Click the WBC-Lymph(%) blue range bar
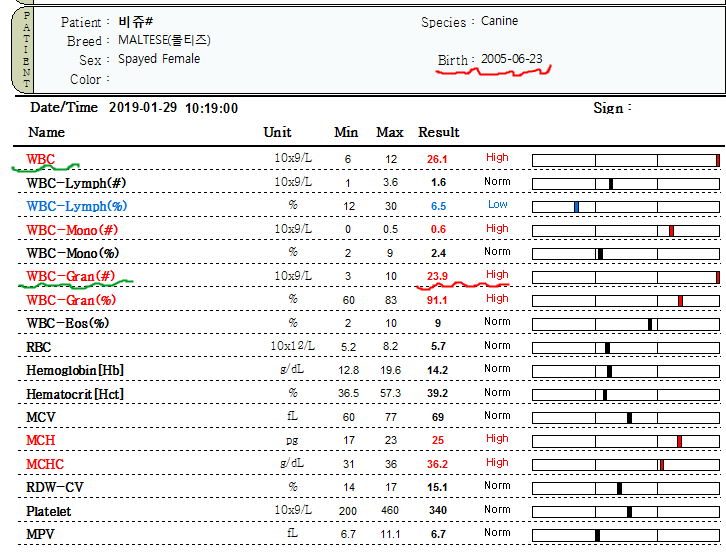 pyautogui.click(x=626, y=207)
